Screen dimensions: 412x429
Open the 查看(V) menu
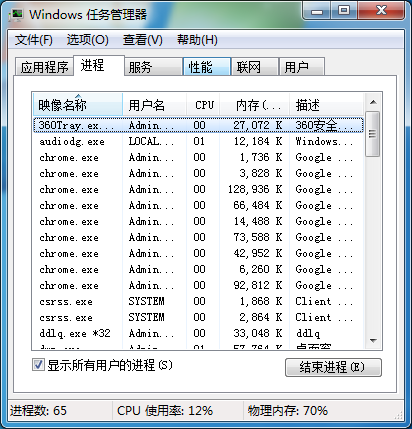(x=143, y=40)
